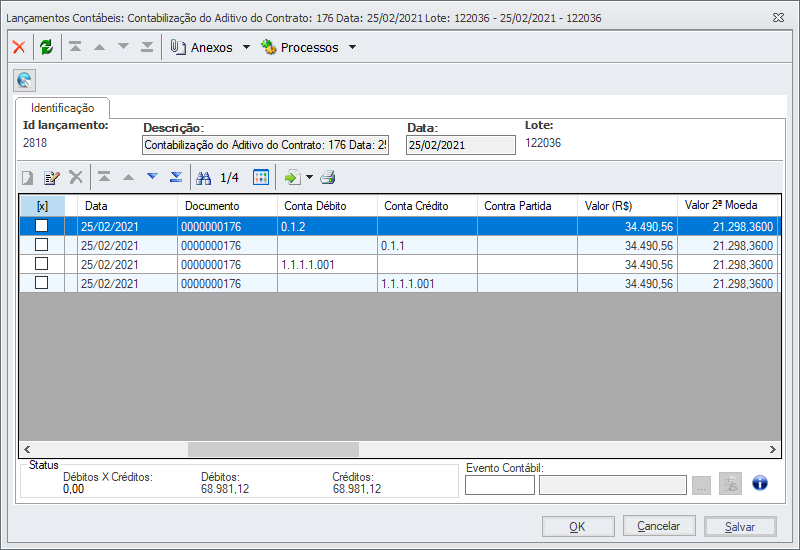Toggle the [x] select-all column header

click(x=42, y=206)
